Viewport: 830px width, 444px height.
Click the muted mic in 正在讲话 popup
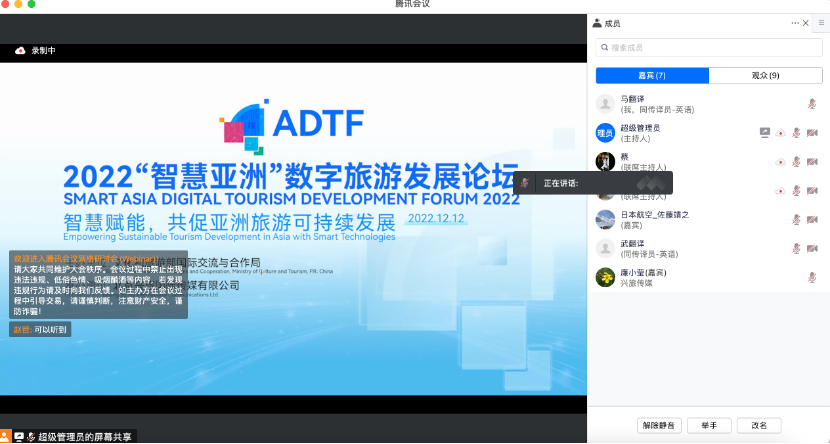pyautogui.click(x=524, y=183)
